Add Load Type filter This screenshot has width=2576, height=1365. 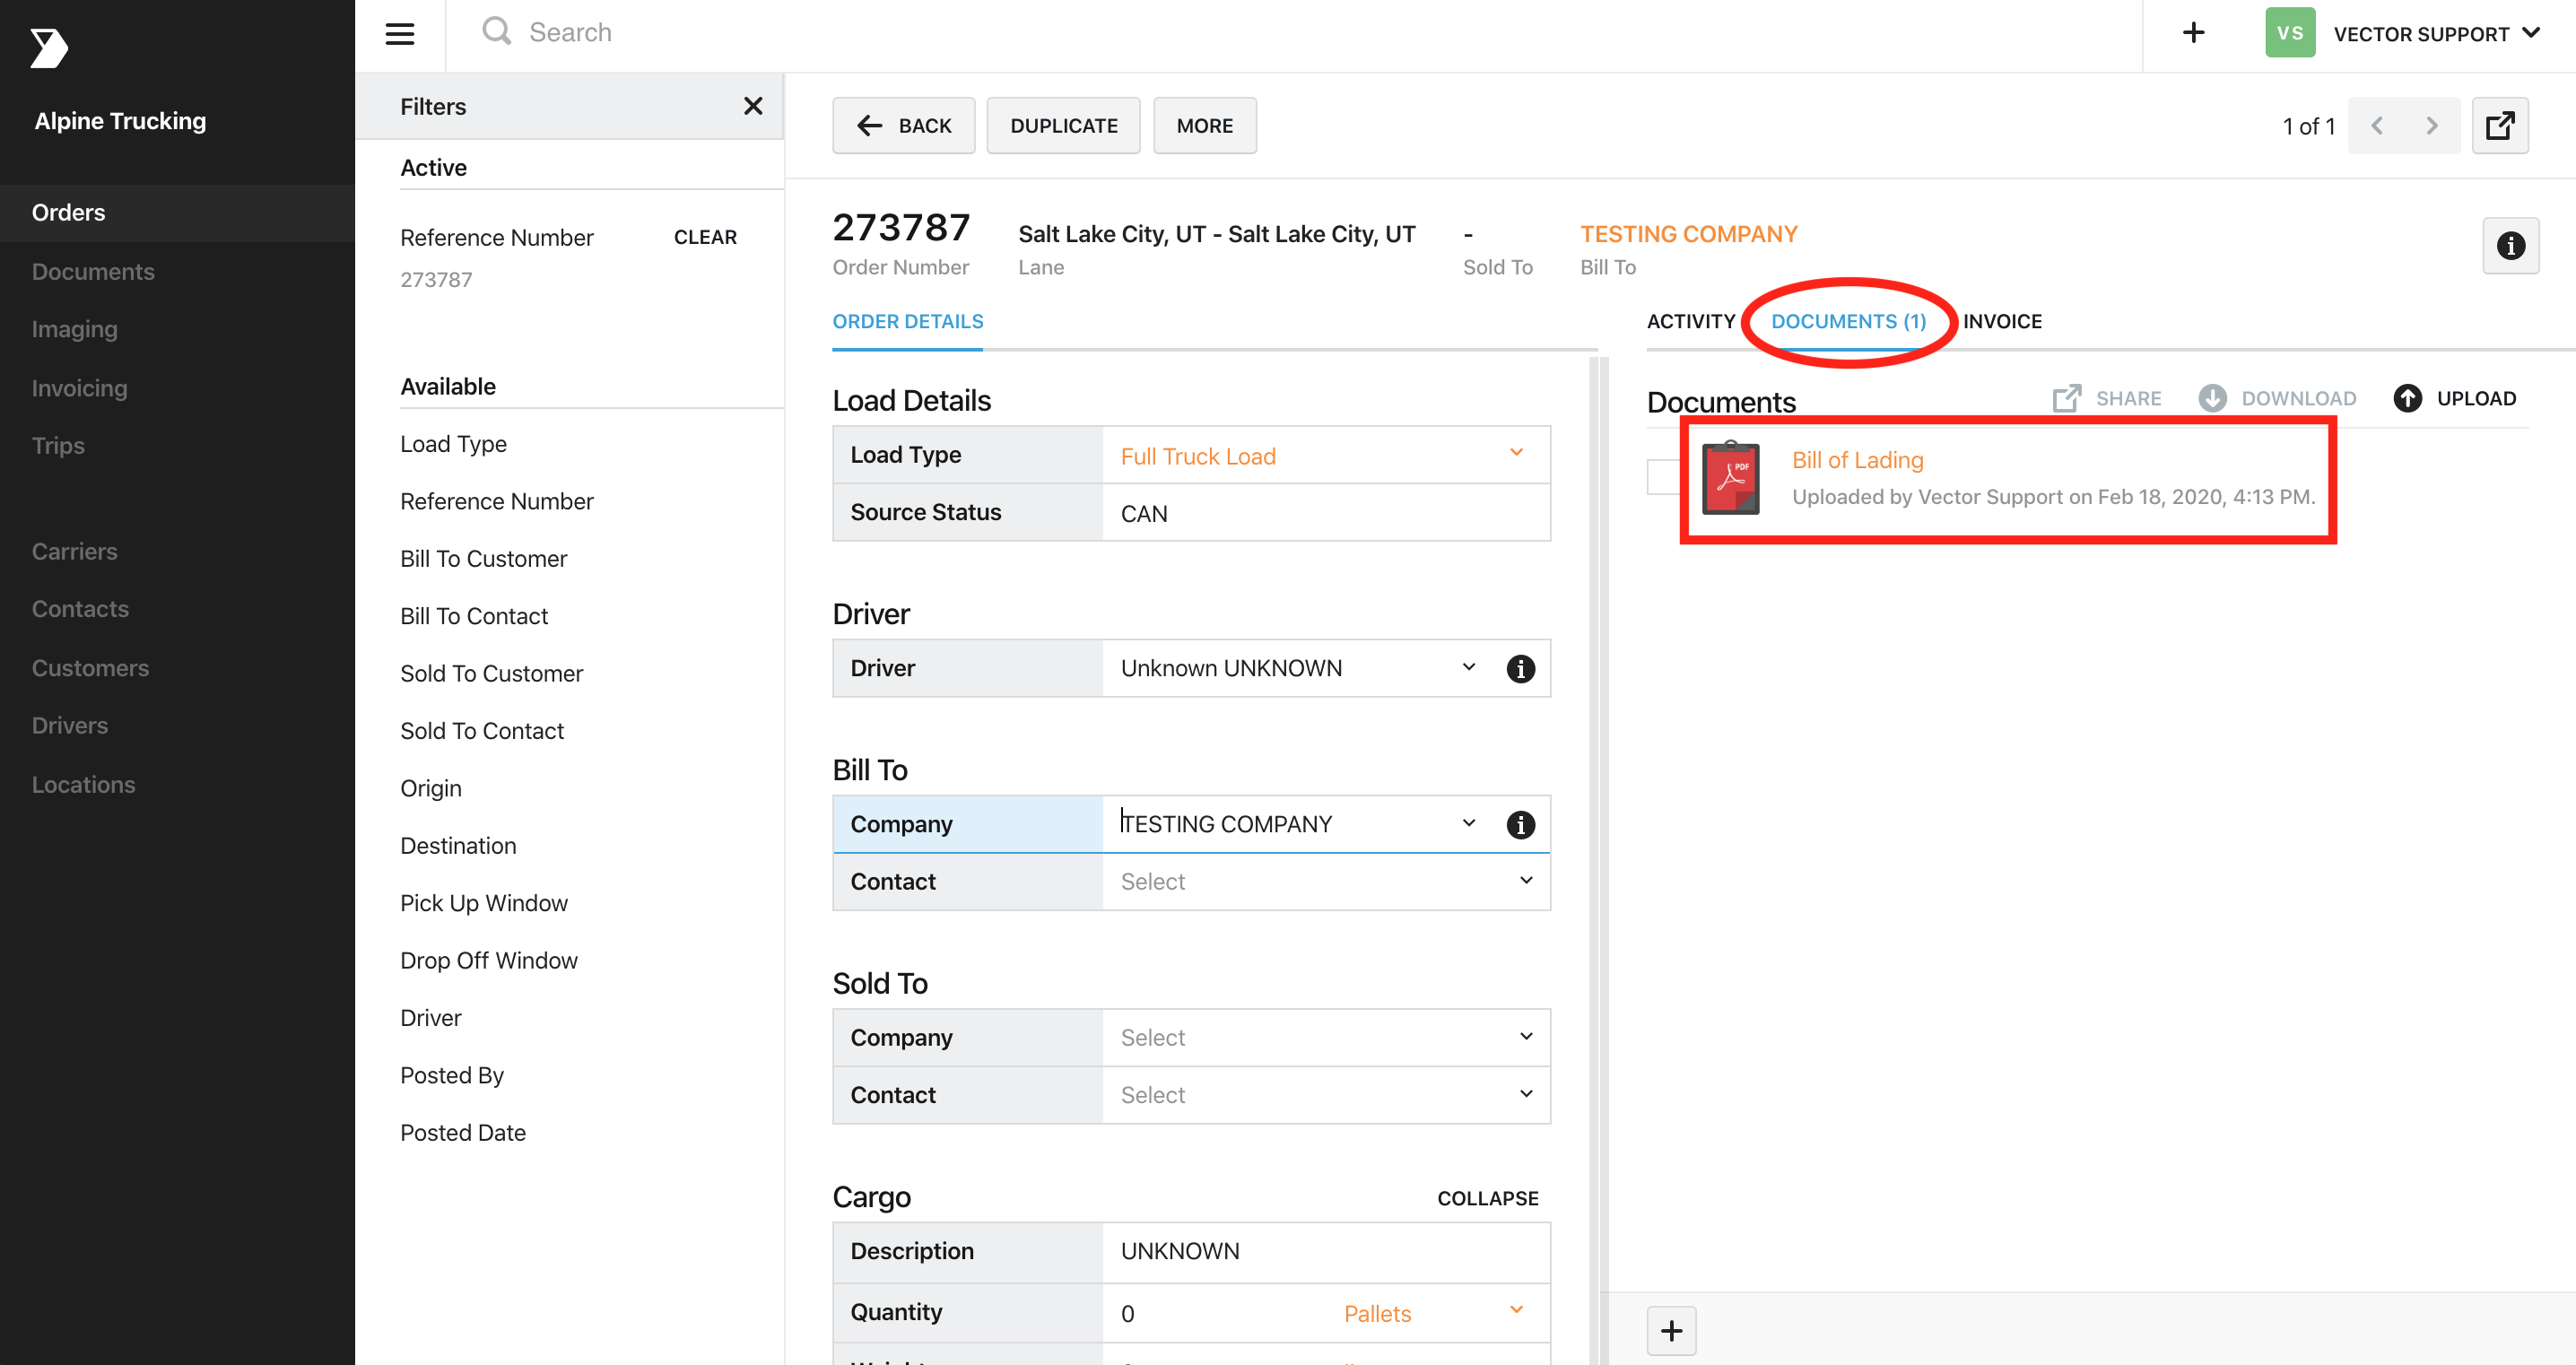tap(453, 444)
